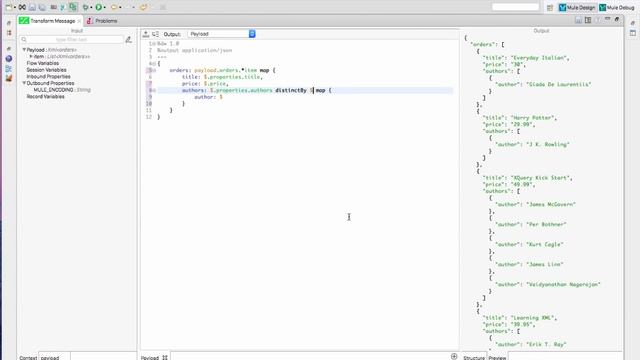640x360 pixels.
Task: Click the code line 'author: $'
Action: click(208, 97)
